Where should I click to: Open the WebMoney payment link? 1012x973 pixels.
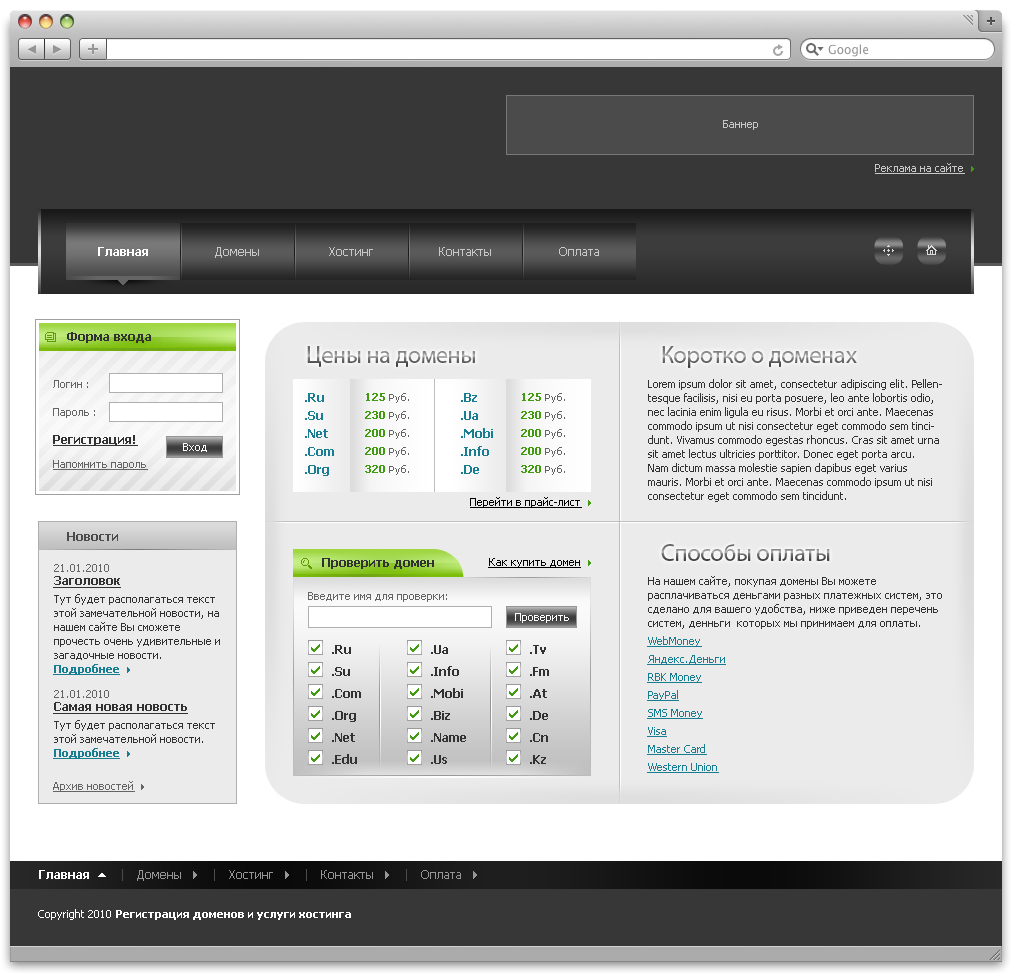[x=674, y=641]
